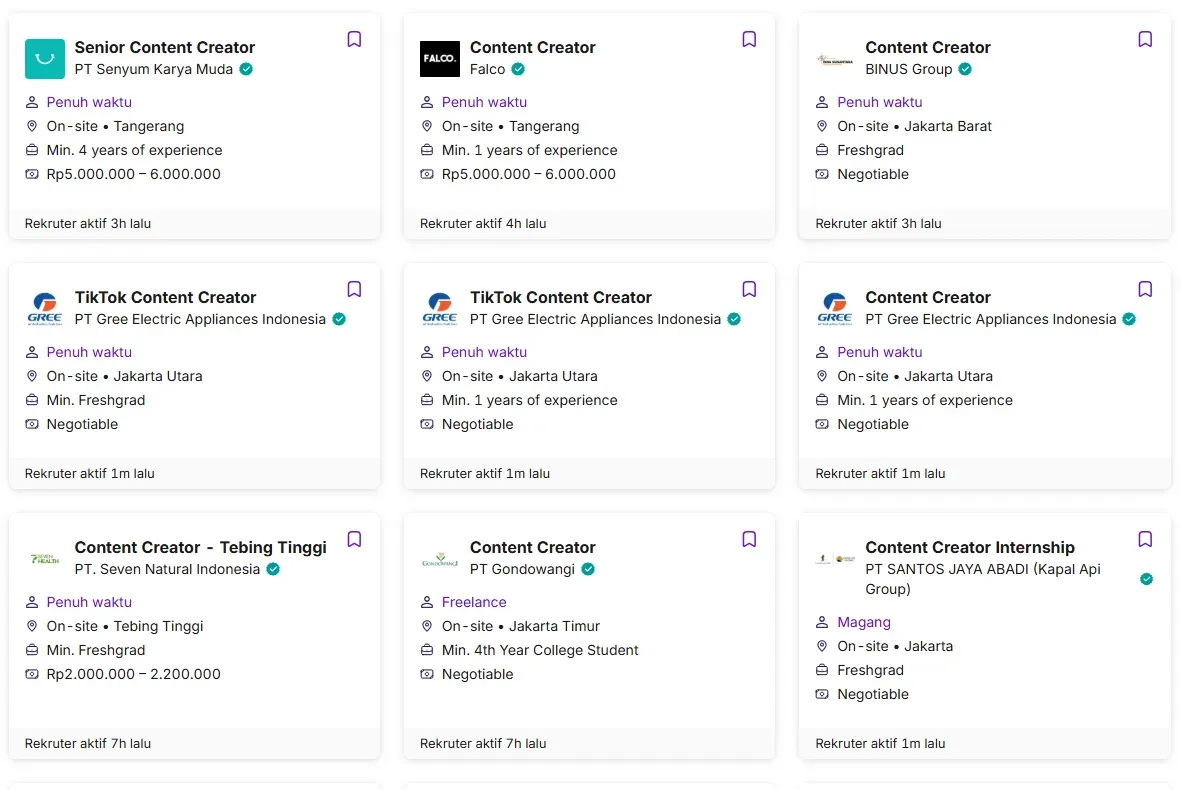Bookmark the BINUS Group Content Creator job
The height and width of the screenshot is (790, 1181).
pos(1145,40)
